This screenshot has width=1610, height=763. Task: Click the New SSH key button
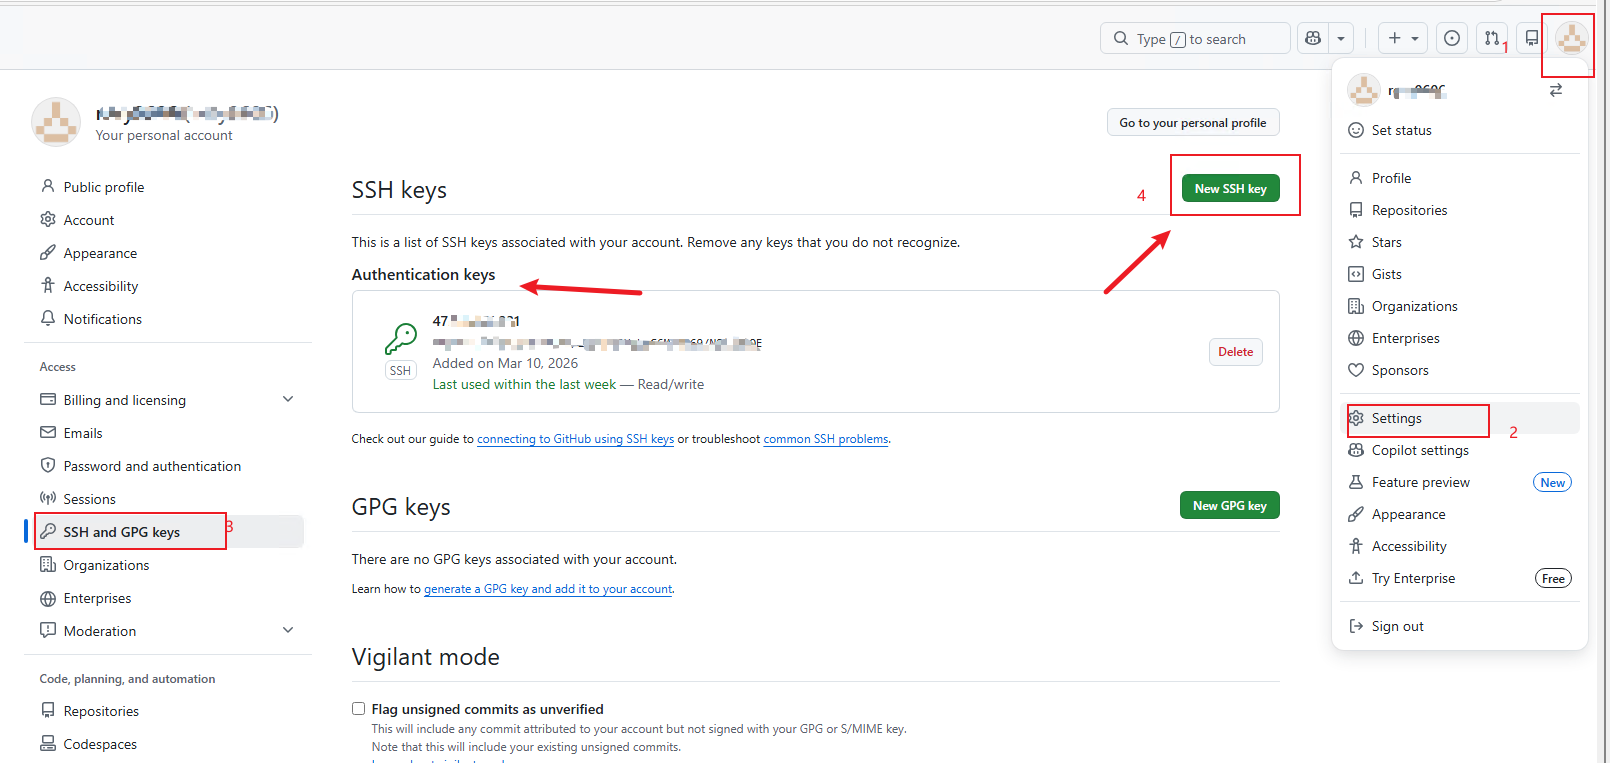tap(1230, 188)
